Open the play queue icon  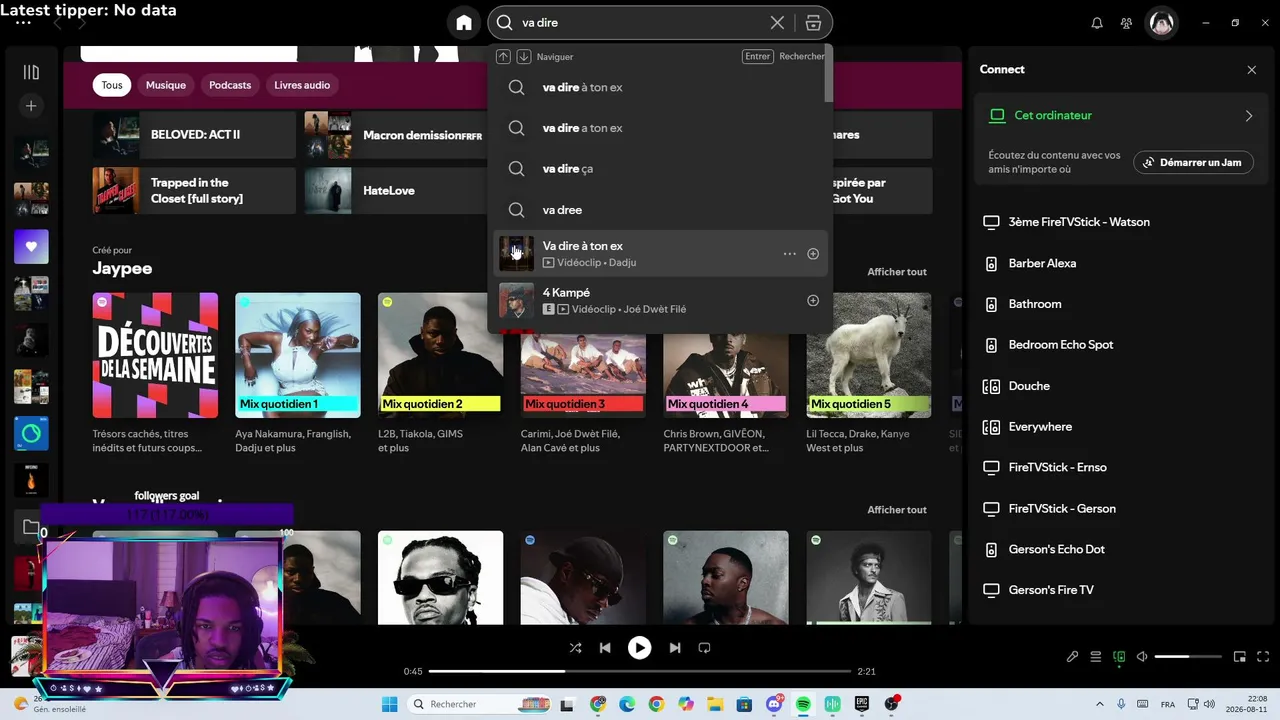pos(1096,657)
